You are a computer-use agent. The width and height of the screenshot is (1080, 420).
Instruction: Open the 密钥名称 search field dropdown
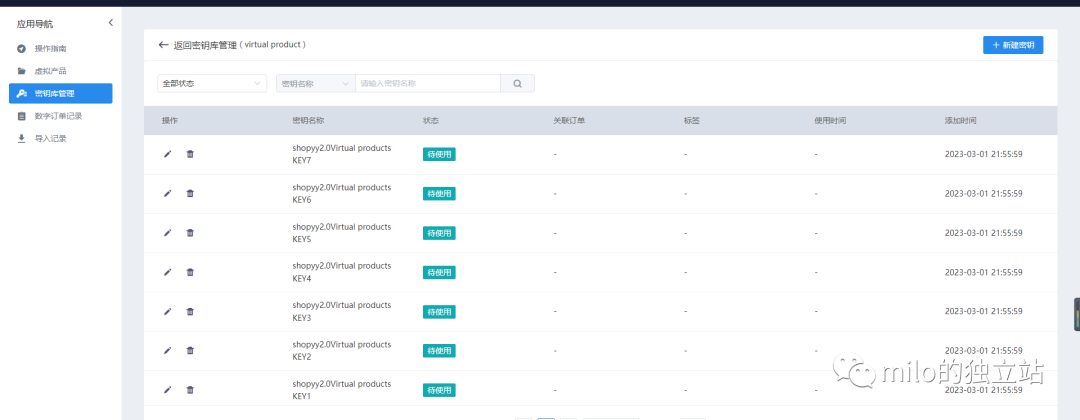pyautogui.click(x=315, y=83)
